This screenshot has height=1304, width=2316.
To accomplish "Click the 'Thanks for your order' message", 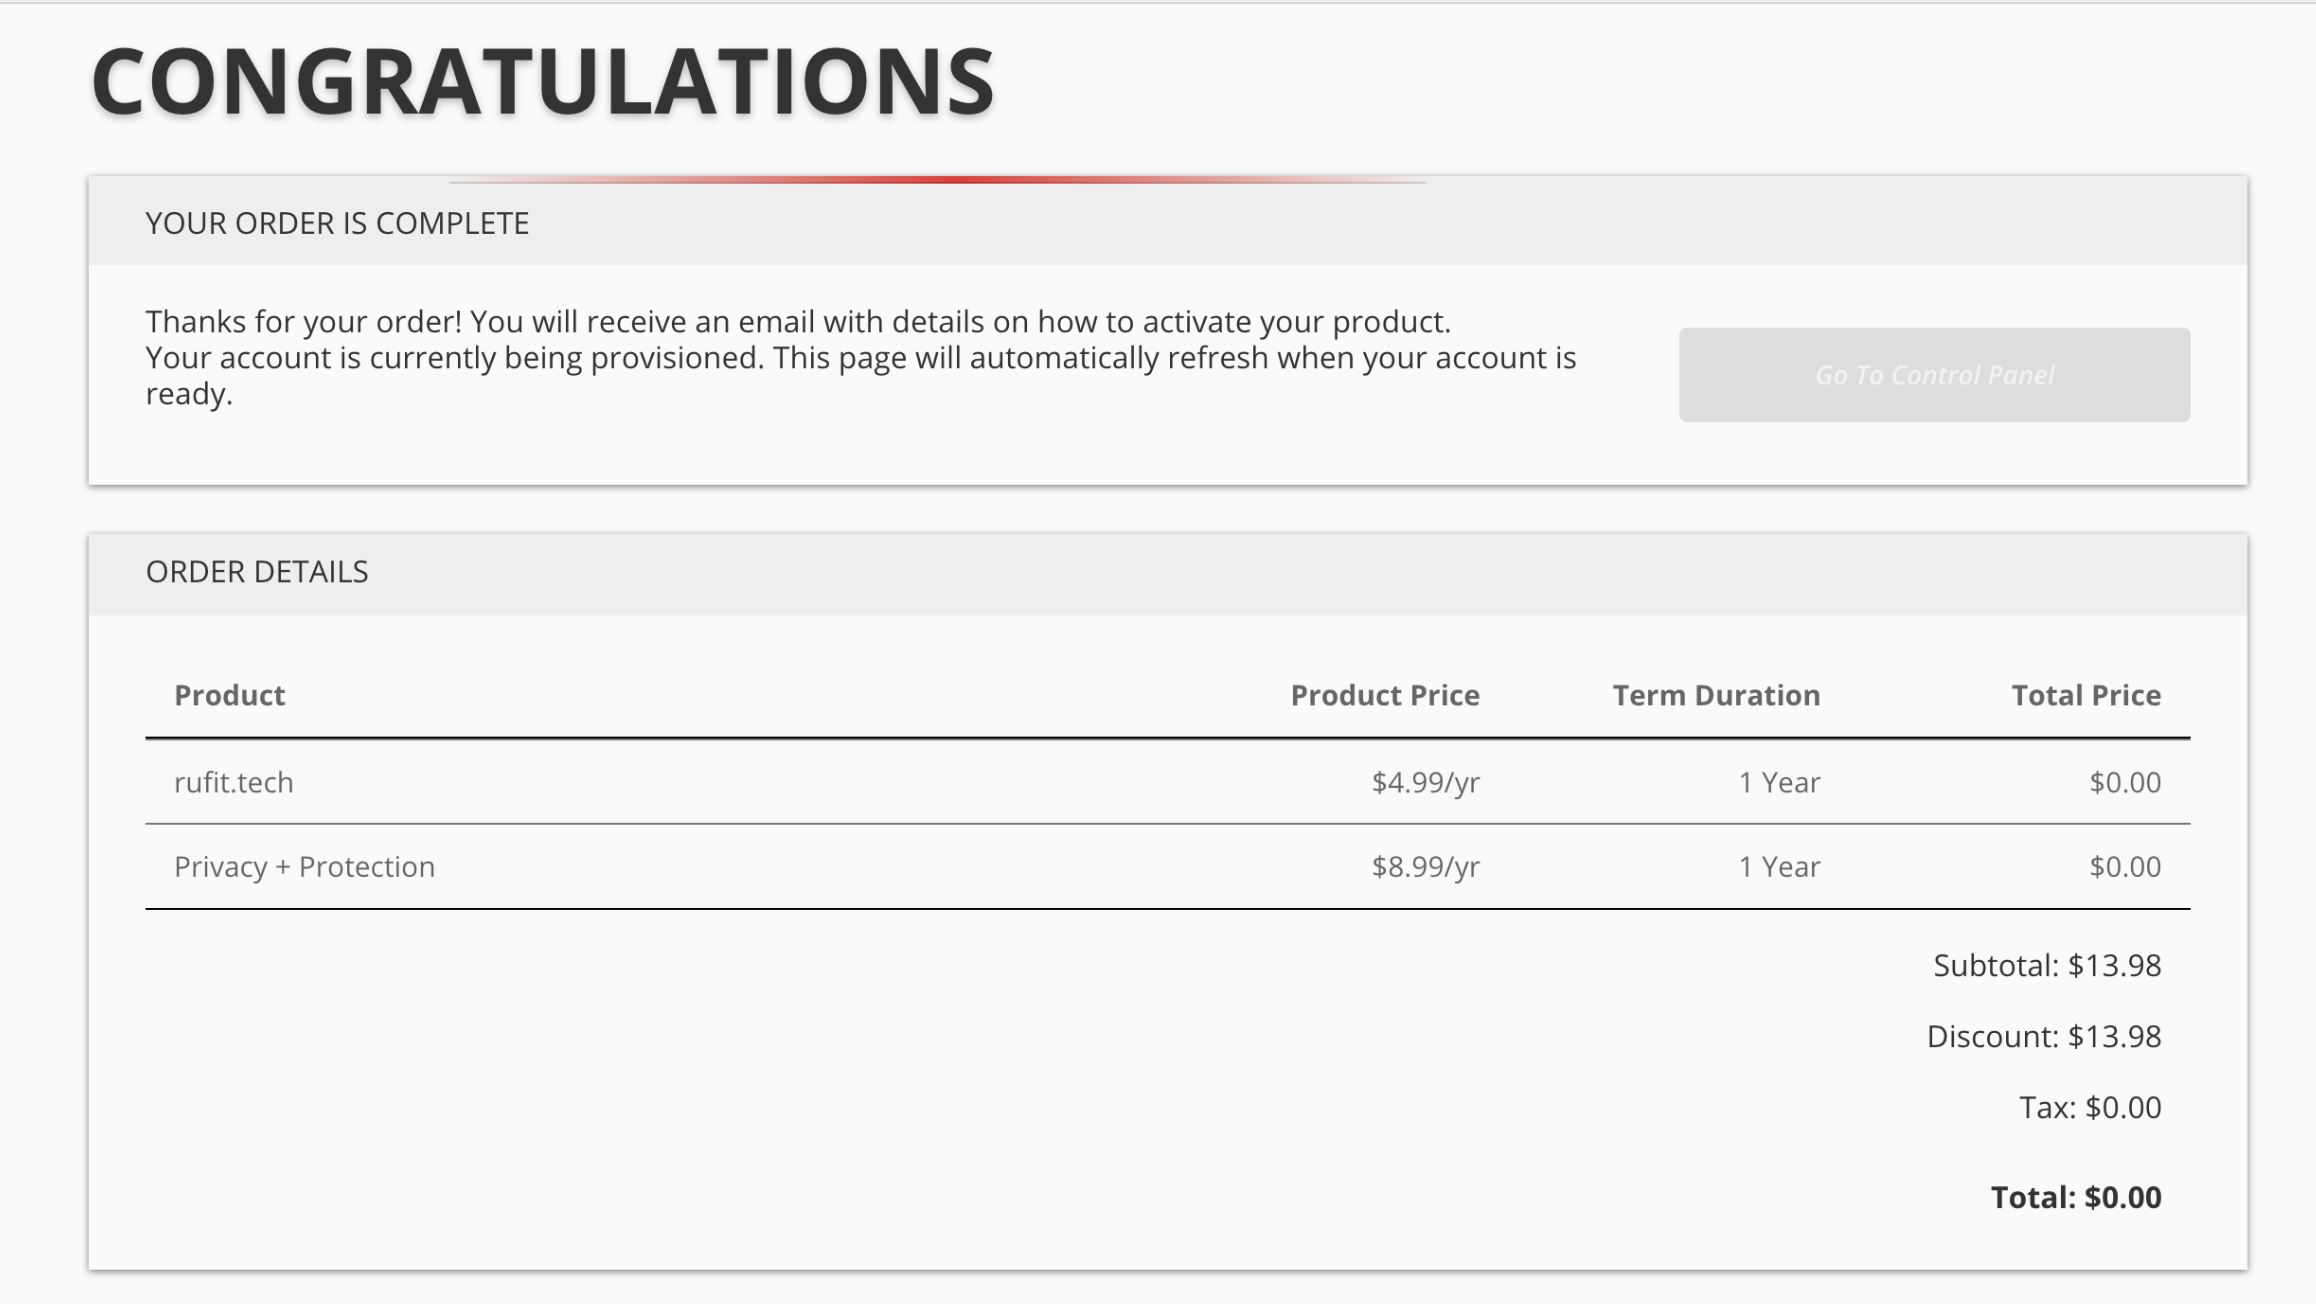I will pyautogui.click(x=797, y=322).
